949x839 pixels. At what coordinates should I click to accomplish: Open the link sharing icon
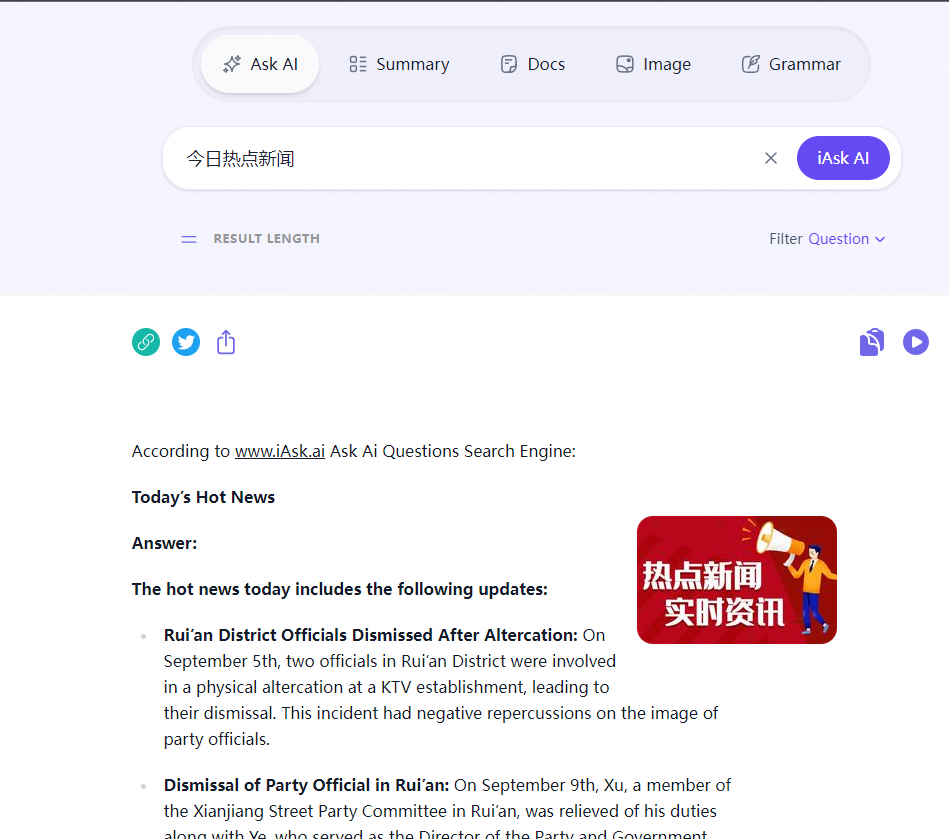[146, 341]
